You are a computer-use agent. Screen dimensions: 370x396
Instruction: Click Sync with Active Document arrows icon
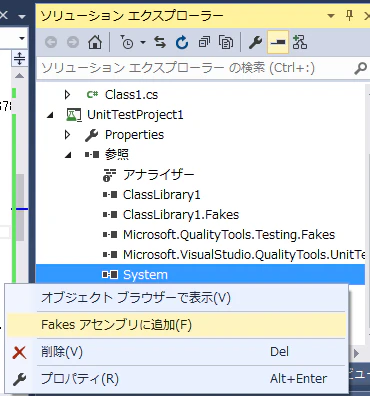coord(160,42)
